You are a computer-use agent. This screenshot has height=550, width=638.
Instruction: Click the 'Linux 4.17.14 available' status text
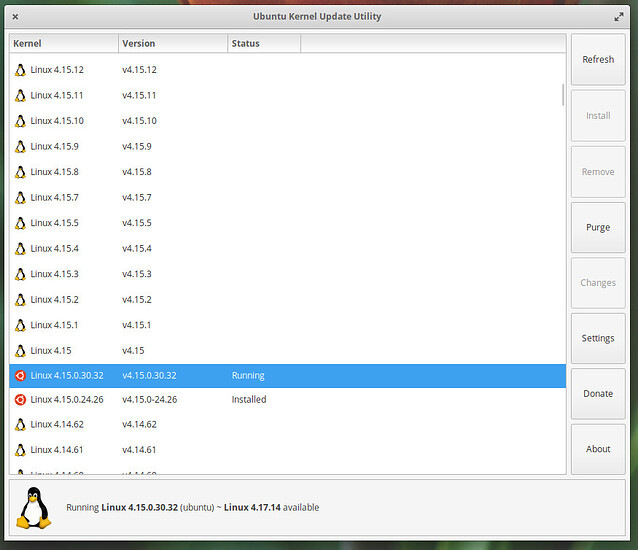click(x=271, y=508)
